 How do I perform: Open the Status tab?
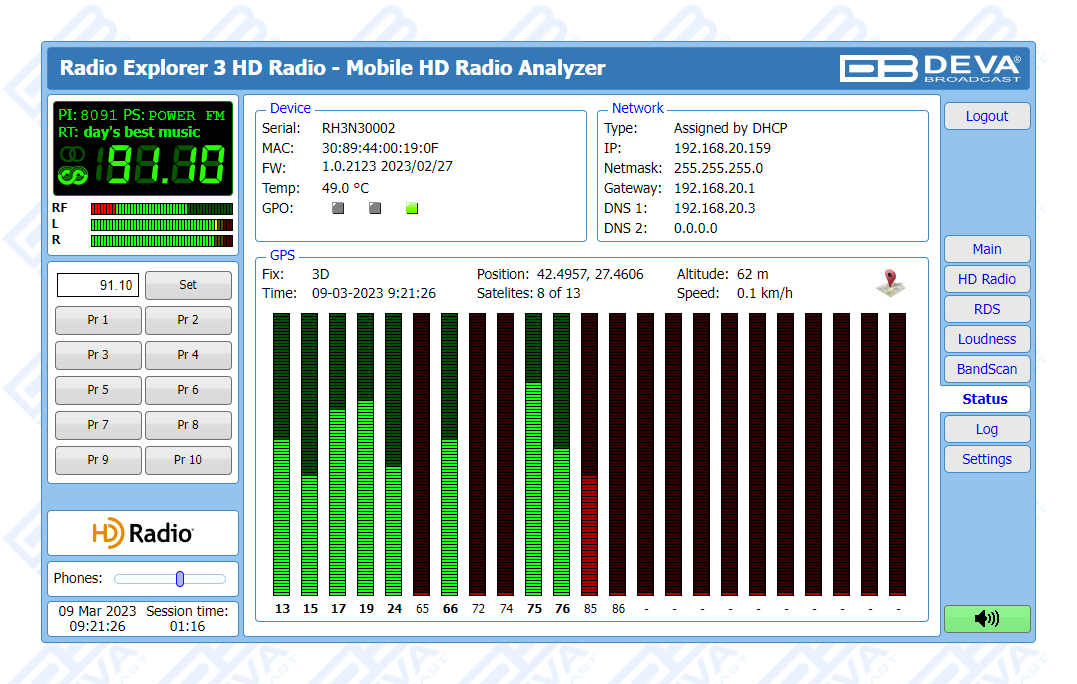pos(985,399)
